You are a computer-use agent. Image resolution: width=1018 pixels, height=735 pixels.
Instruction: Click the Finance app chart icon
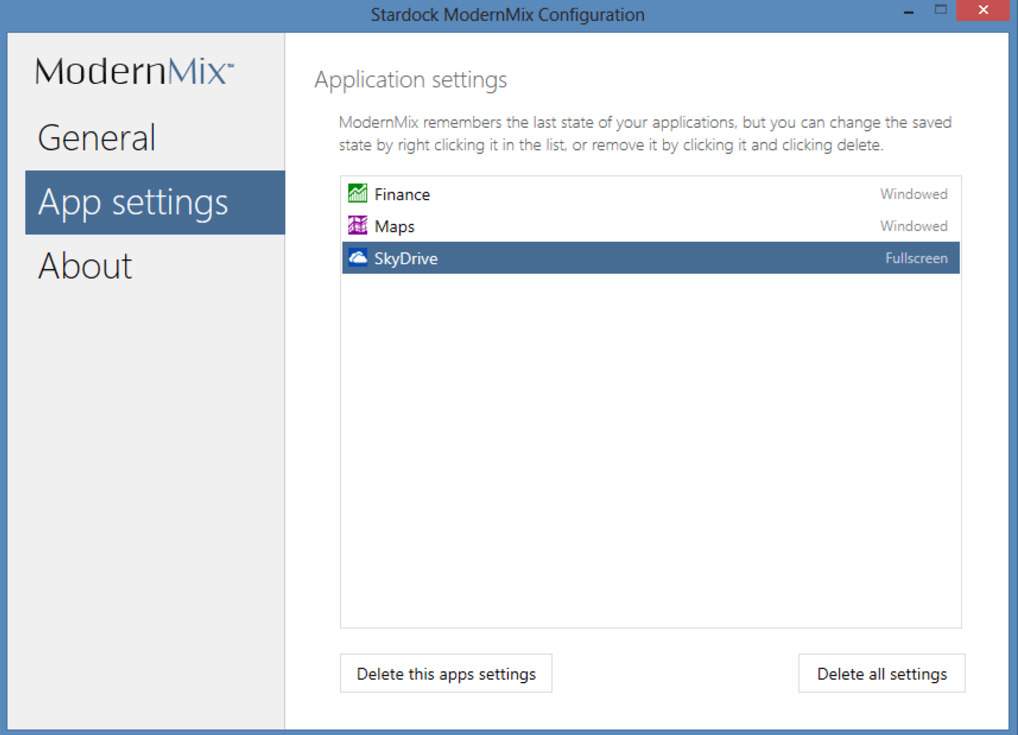[357, 194]
